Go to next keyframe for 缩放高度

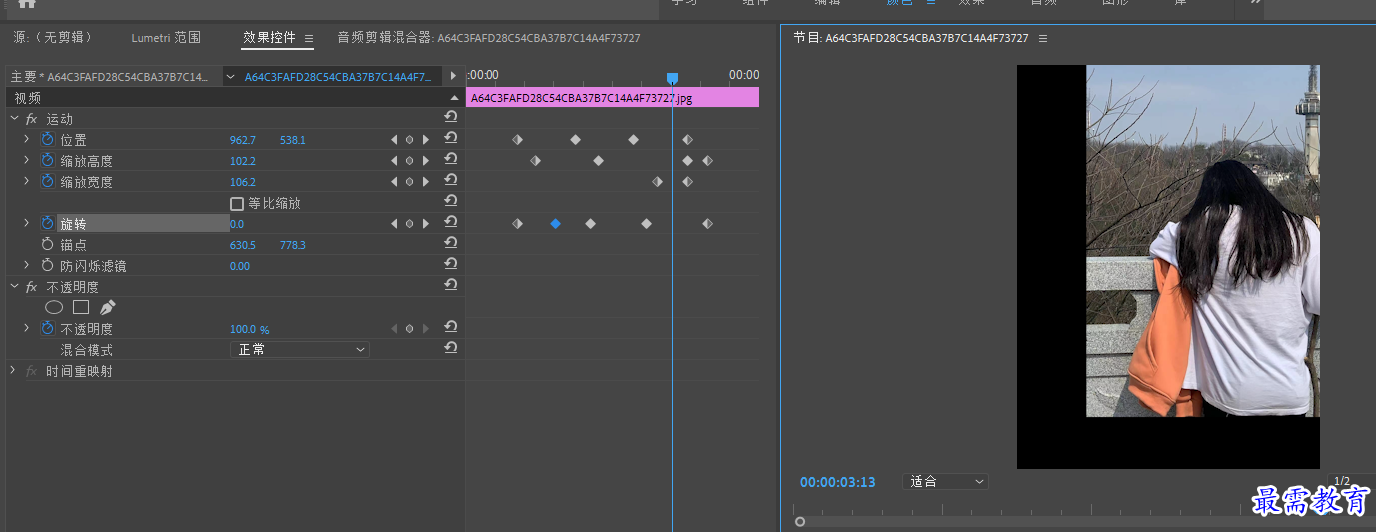coord(426,161)
